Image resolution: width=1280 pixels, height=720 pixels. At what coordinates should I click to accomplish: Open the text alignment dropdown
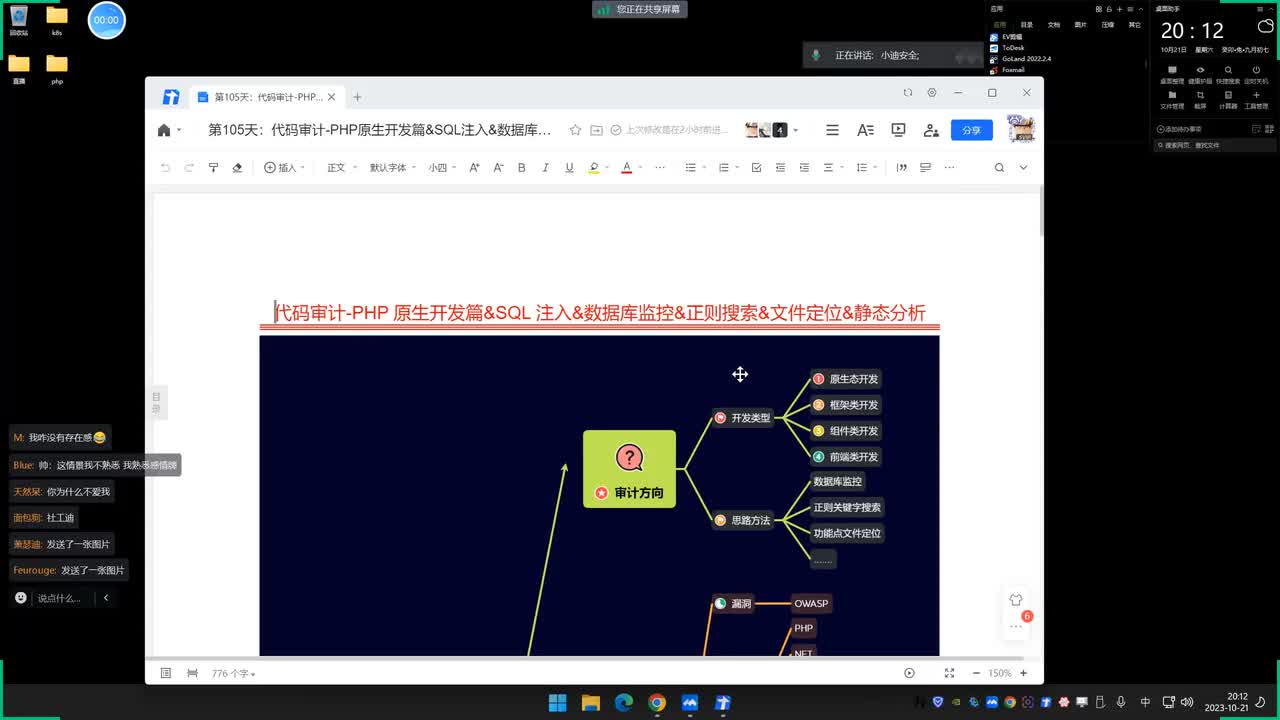(833, 168)
